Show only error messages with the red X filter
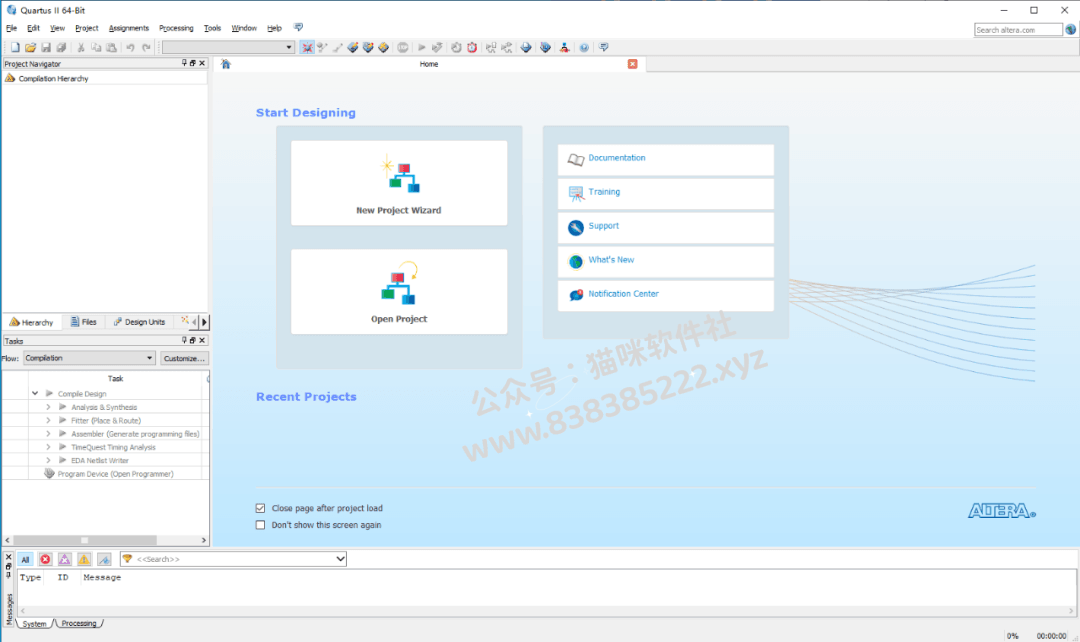This screenshot has height=642, width=1080. (x=45, y=559)
